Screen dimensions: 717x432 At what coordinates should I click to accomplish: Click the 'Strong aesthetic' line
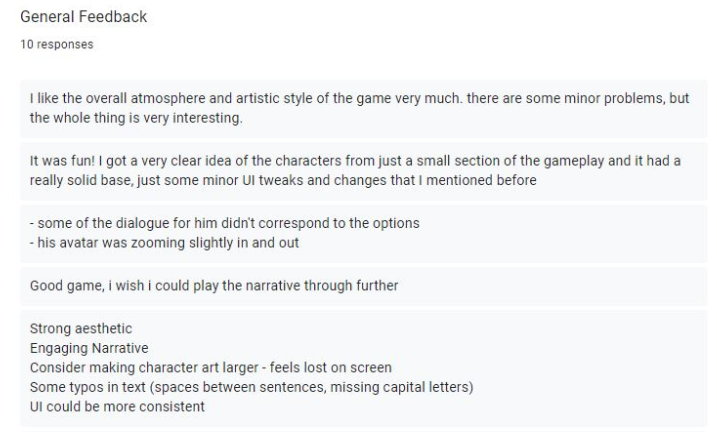click(81, 329)
